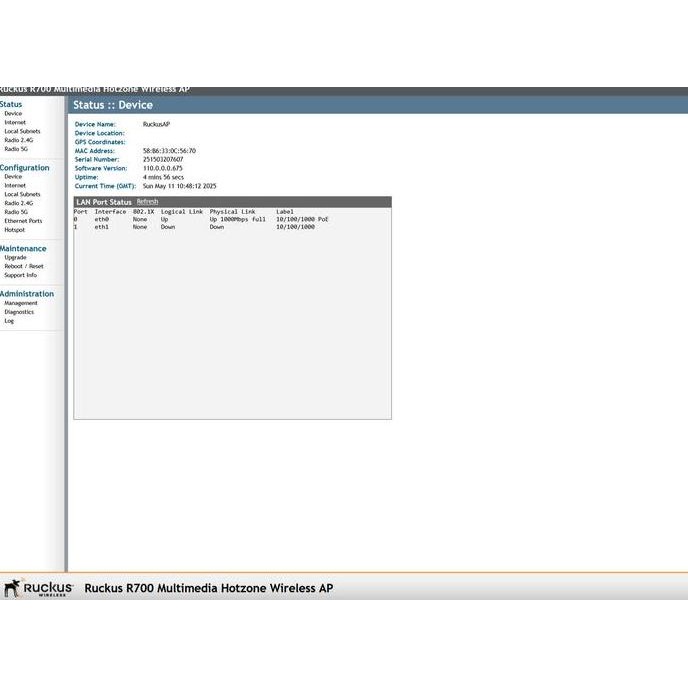This screenshot has height=688, width=688.
Task: Go to Management under Administration
Action: 21,303
